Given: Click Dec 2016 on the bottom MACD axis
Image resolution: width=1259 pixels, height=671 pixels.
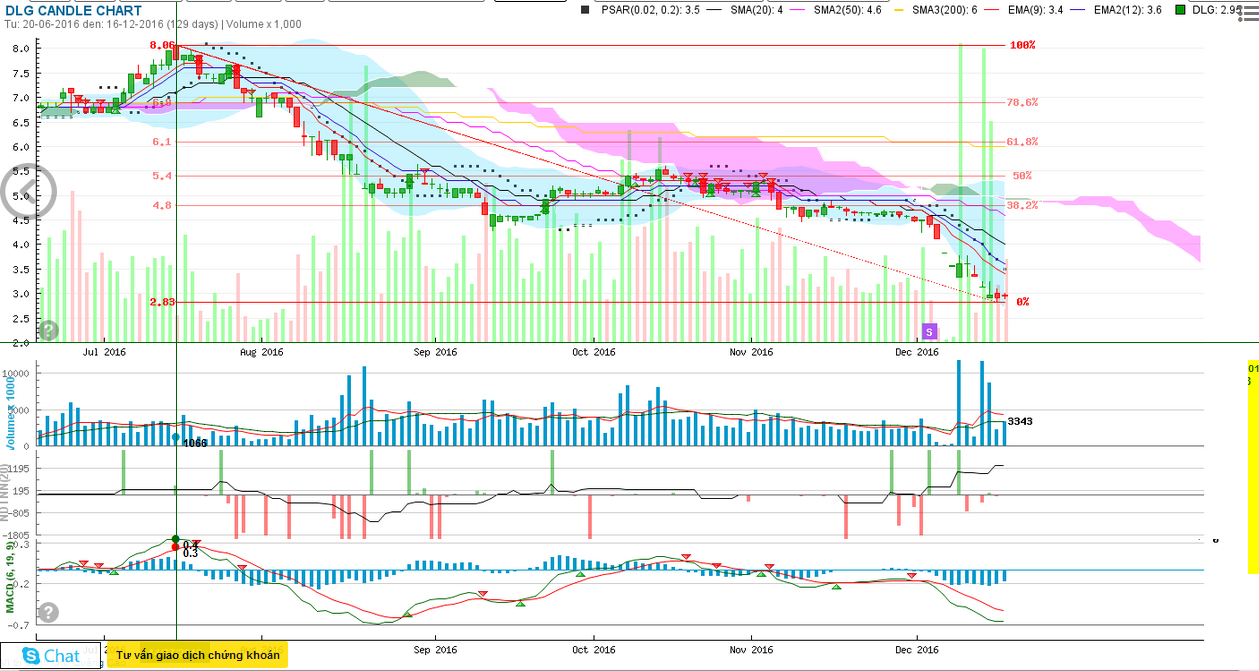Looking at the screenshot, I should click(x=917, y=649).
